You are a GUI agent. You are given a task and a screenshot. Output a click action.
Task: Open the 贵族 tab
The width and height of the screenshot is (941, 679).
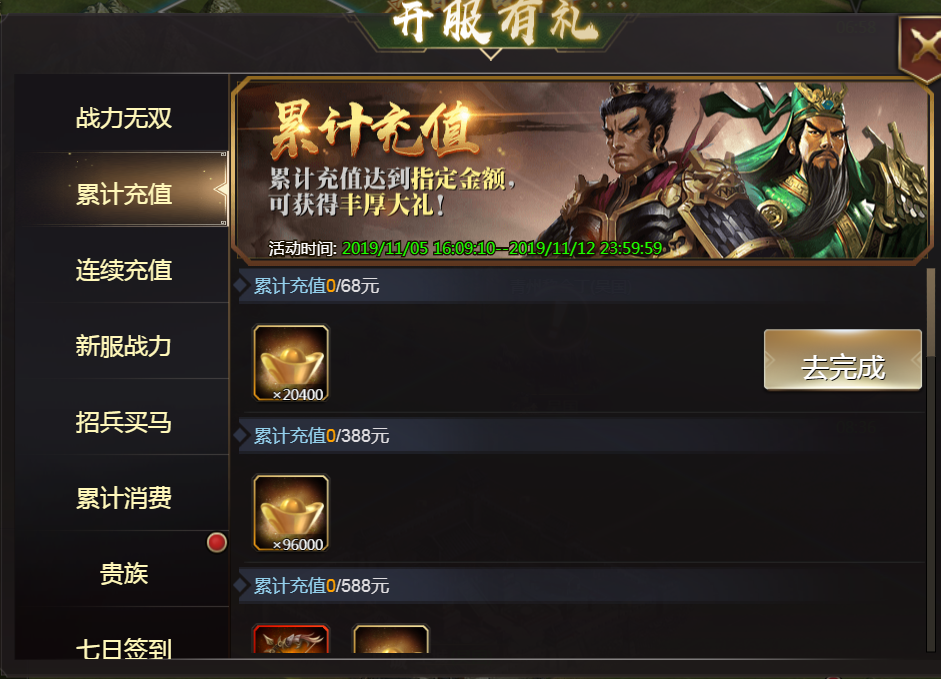tap(123, 573)
